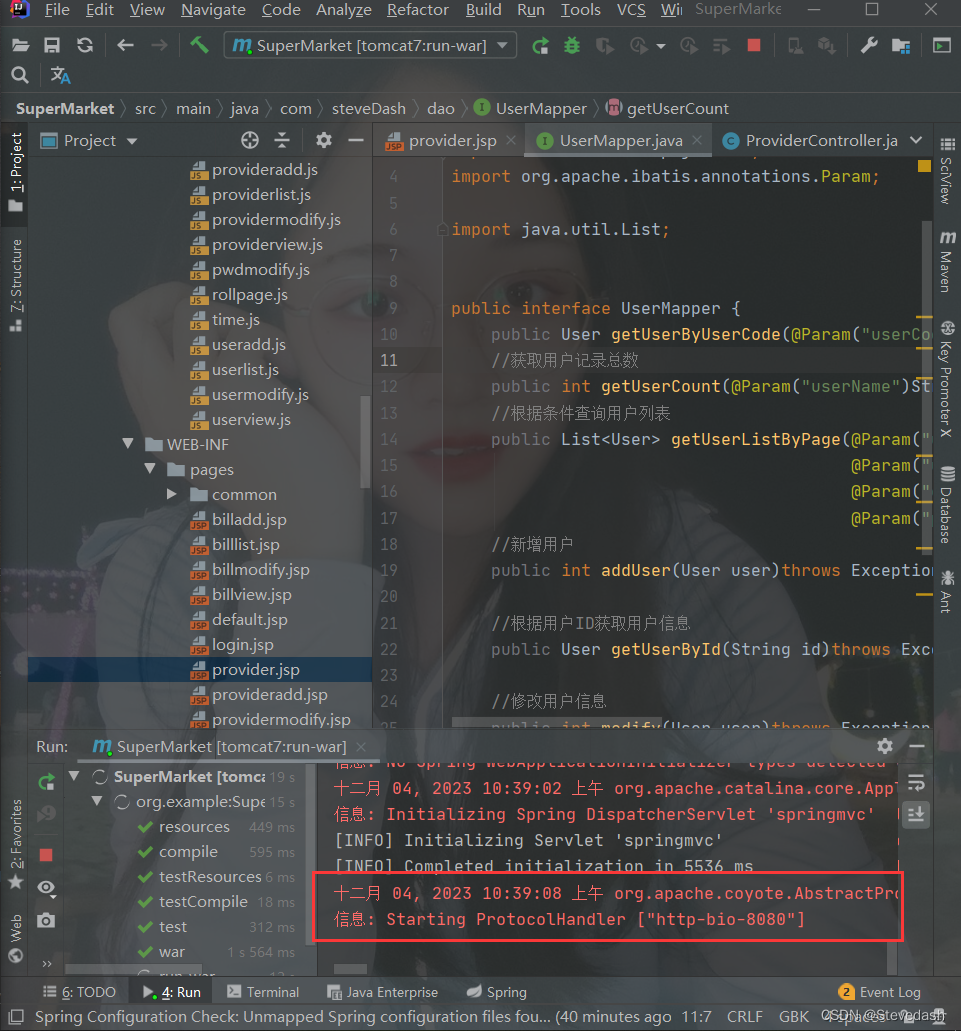Navigate back with the left arrow
The width and height of the screenshot is (961, 1031).
point(125,45)
